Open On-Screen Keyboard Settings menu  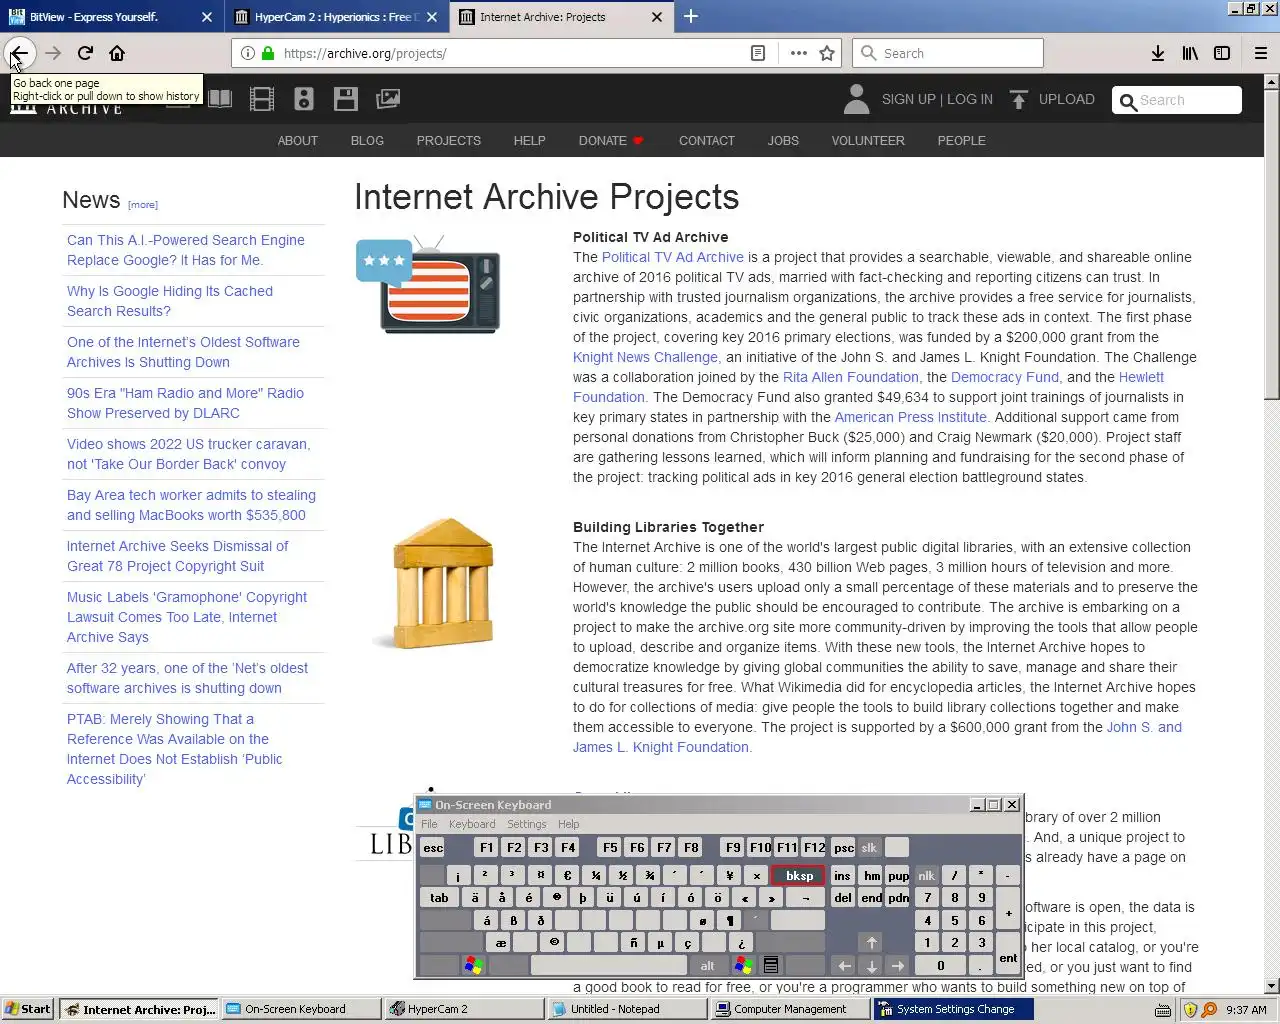(x=526, y=824)
